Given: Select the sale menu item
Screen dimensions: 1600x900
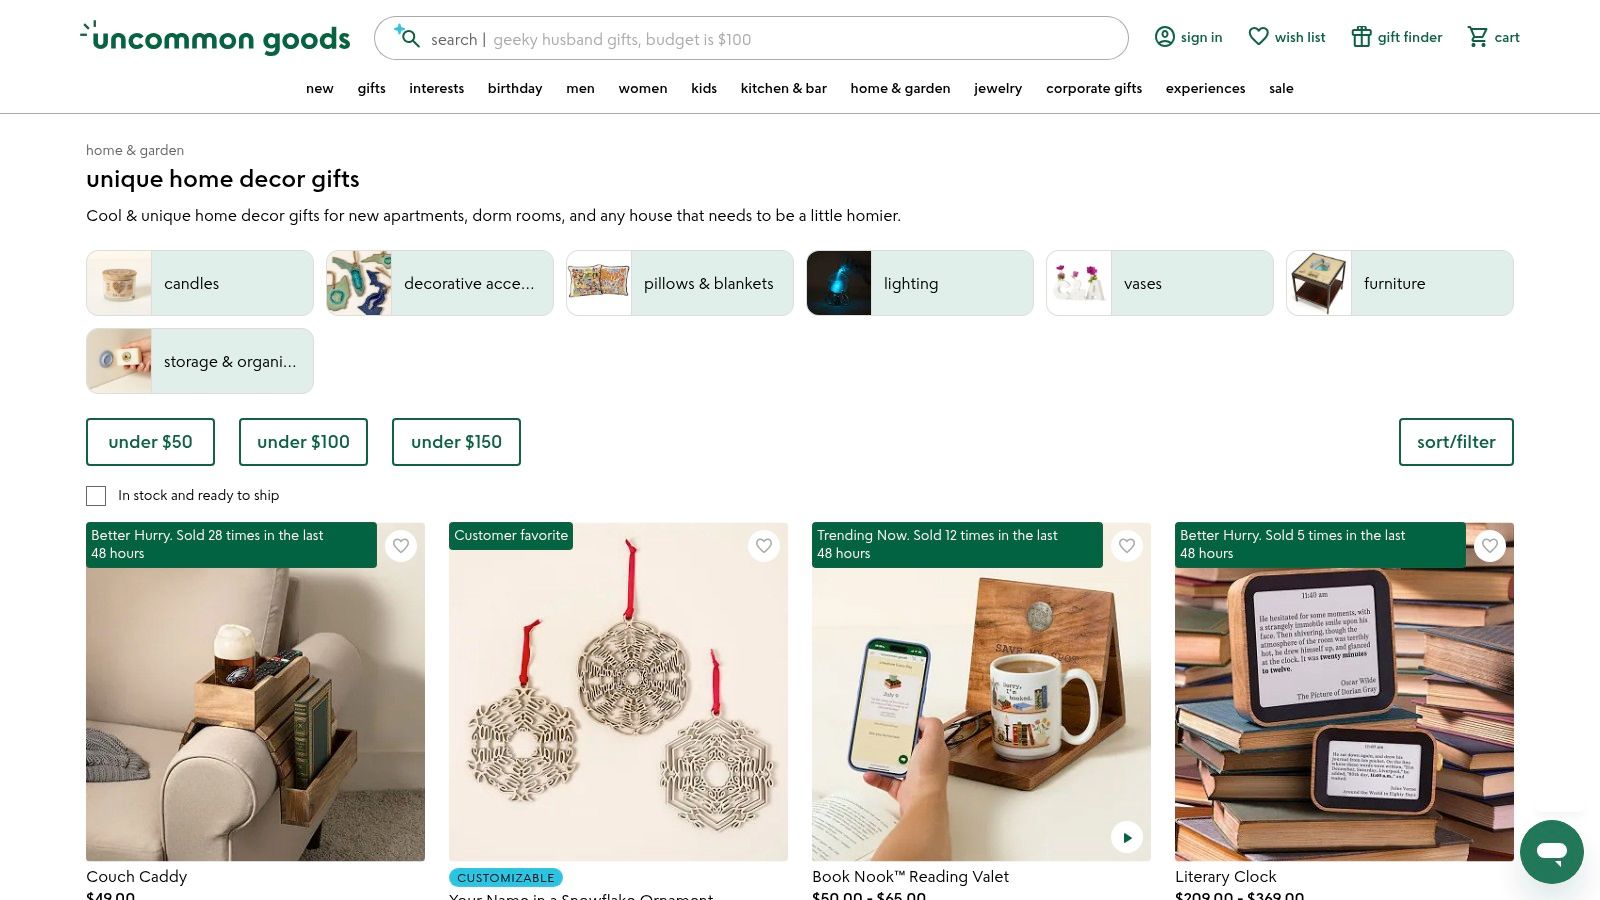Looking at the screenshot, I should [x=1281, y=88].
